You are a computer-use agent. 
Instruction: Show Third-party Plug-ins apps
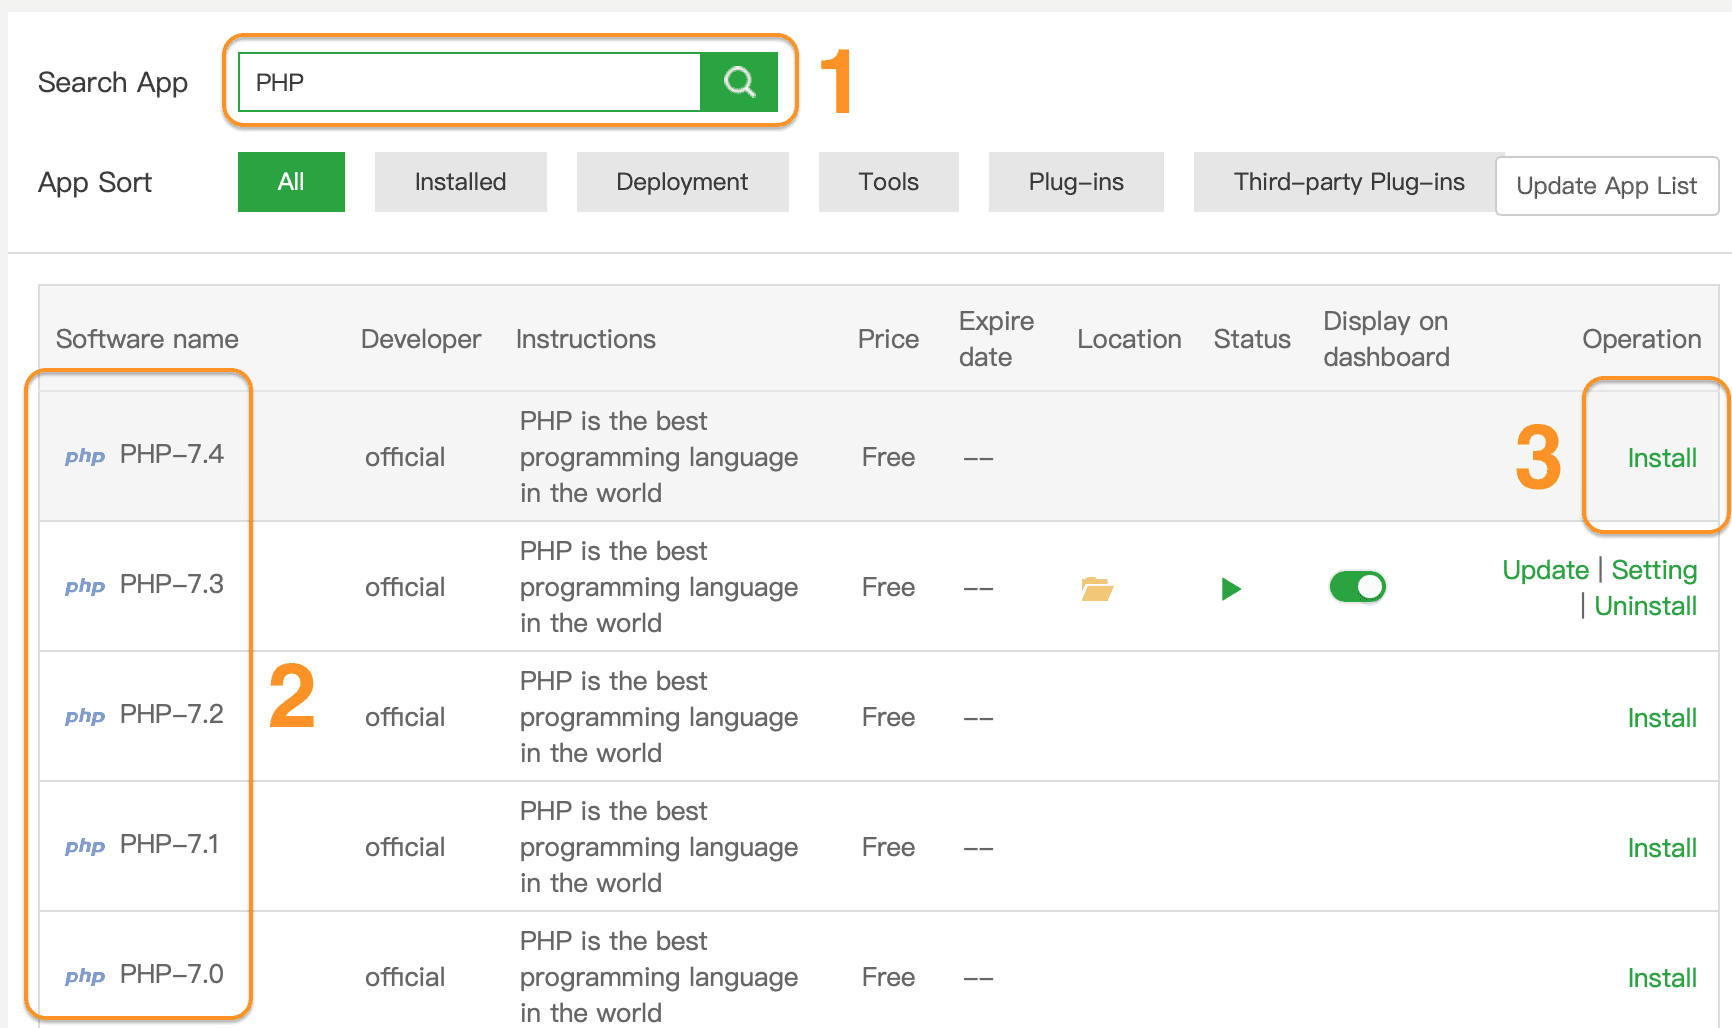point(1348,181)
